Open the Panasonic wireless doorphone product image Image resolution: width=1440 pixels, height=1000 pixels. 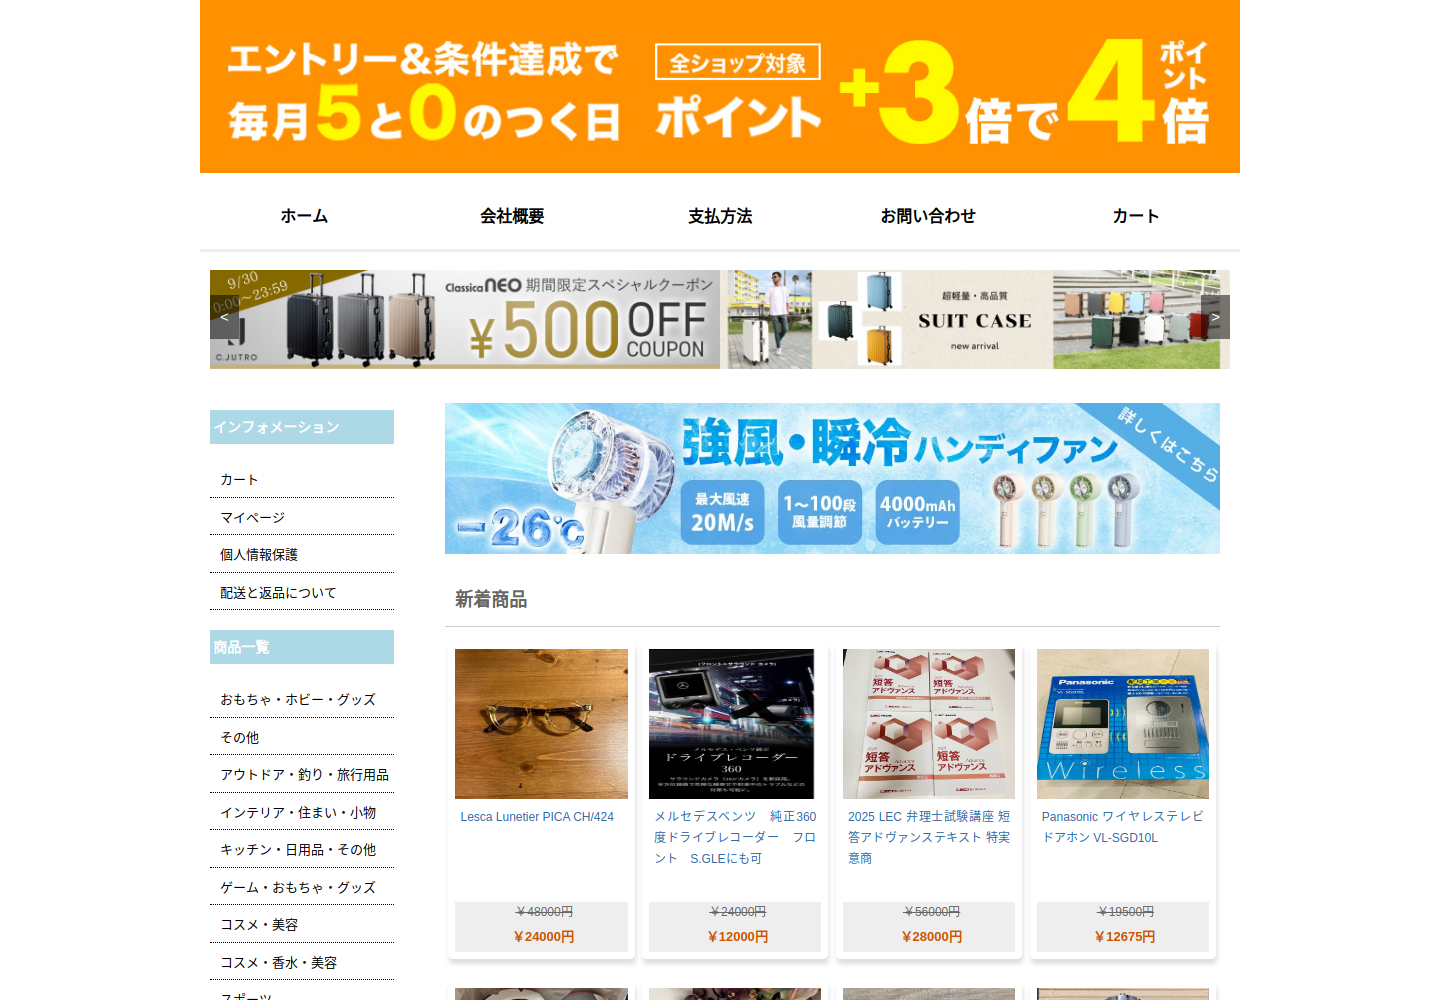click(x=1123, y=724)
